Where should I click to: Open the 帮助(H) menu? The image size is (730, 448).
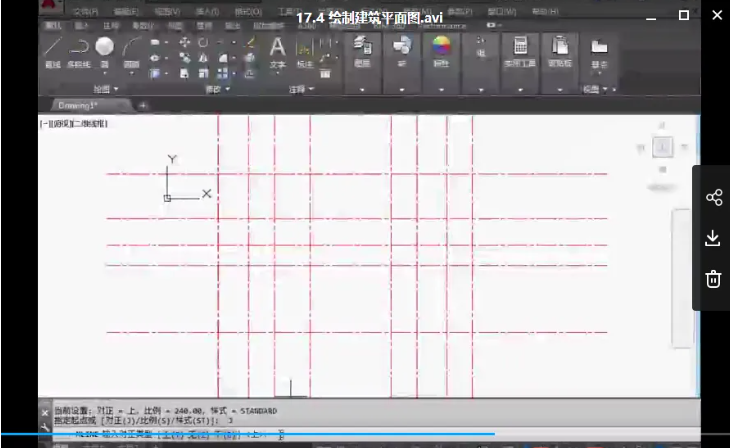(x=545, y=12)
